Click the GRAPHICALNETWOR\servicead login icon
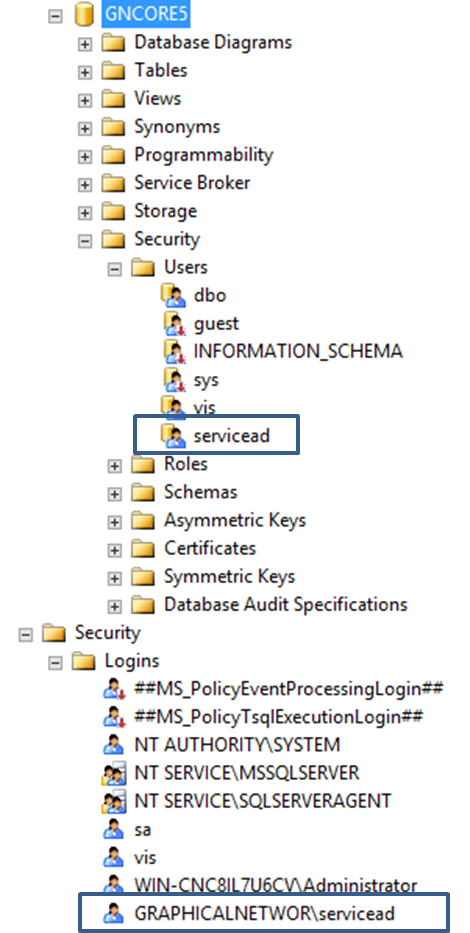This screenshot has width=470, height=933. (113, 913)
